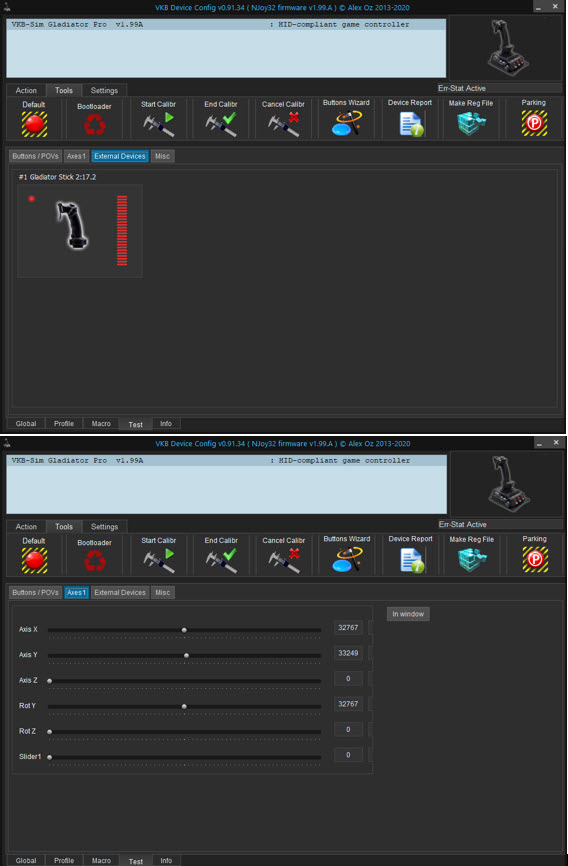Open External Devices tab in bottom window
The image size is (568, 866).
pyautogui.click(x=119, y=593)
